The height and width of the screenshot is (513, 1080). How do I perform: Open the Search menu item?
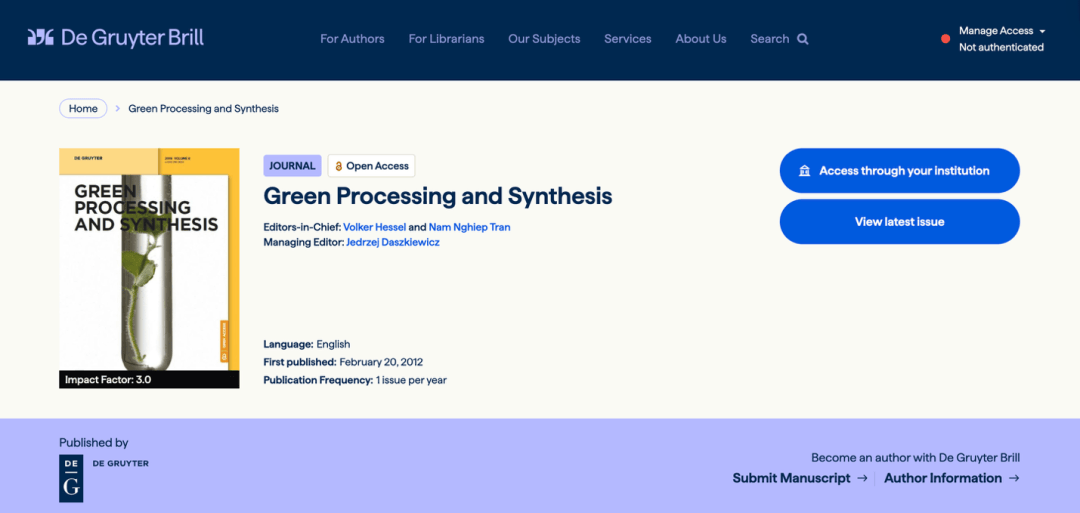779,39
